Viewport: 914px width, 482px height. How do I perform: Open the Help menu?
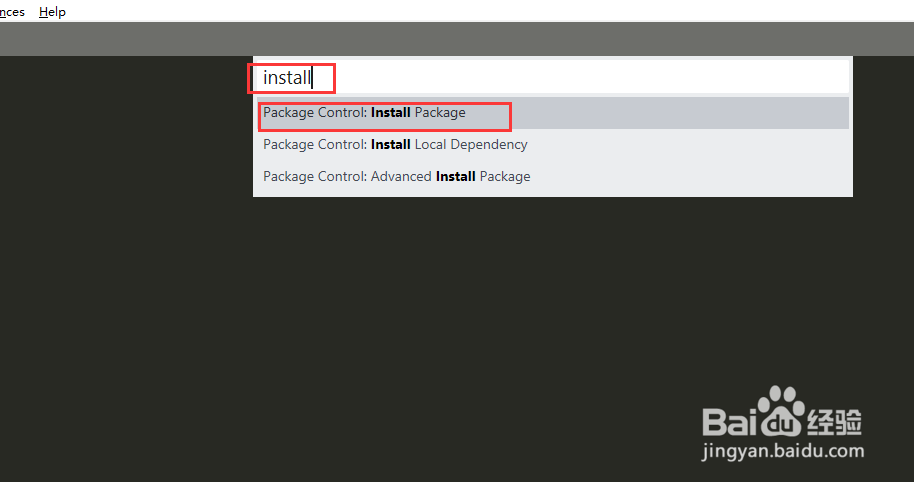[52, 12]
